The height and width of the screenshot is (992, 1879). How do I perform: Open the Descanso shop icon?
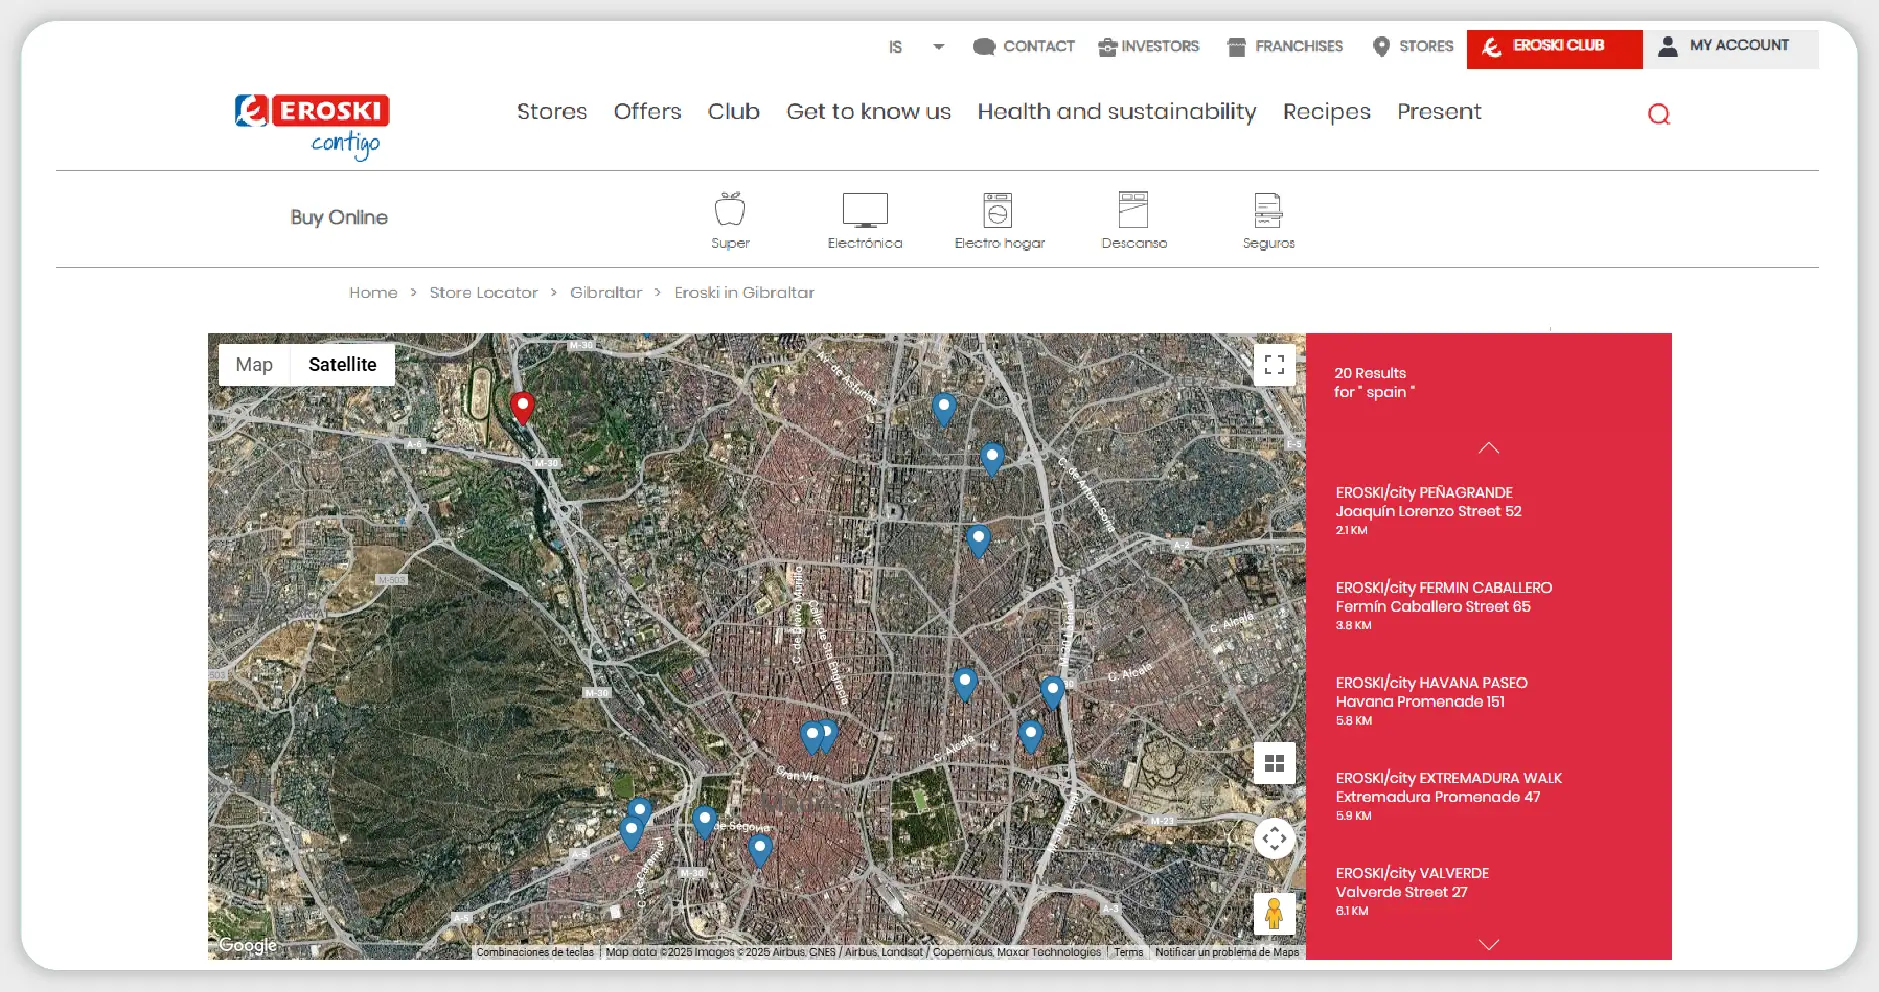[x=1134, y=221]
